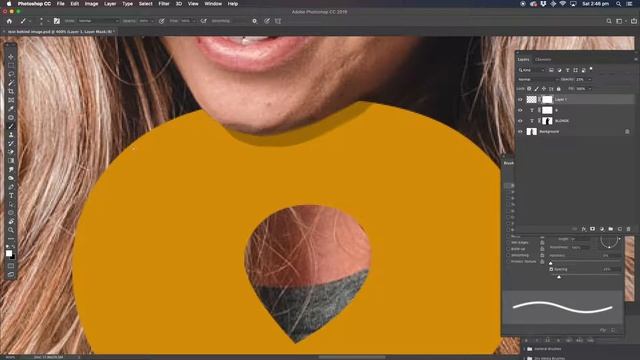Screen dimensions: 640x360
Task: Open smoothing options gear icon
Action: click(254, 21)
